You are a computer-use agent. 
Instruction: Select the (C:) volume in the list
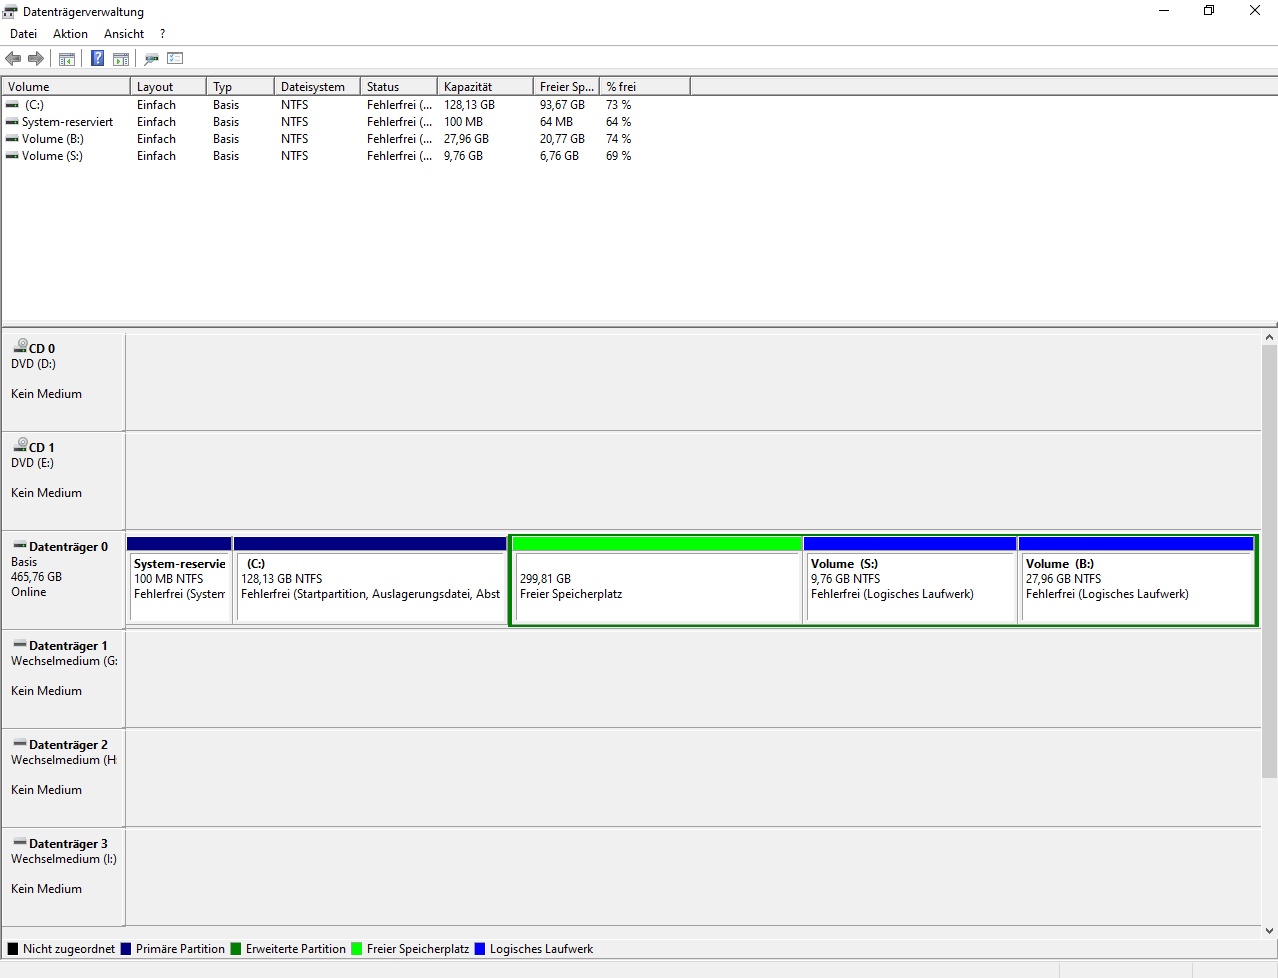(35, 104)
